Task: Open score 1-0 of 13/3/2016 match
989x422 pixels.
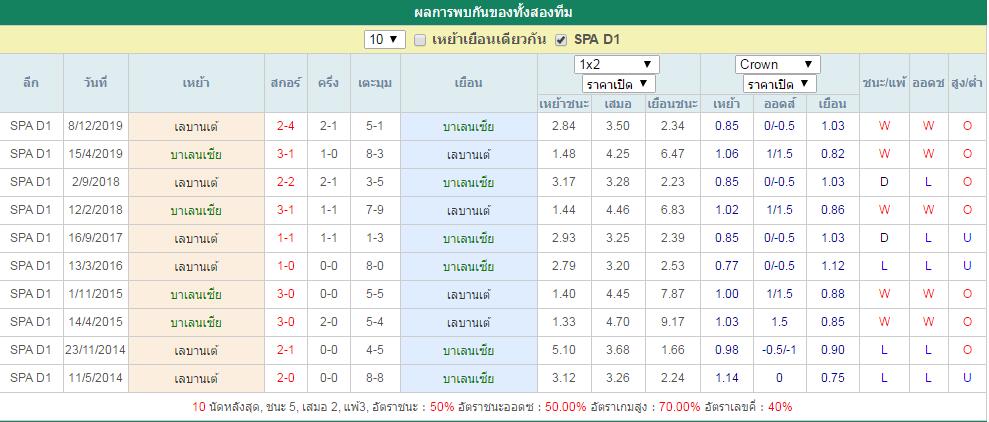Action: click(285, 266)
